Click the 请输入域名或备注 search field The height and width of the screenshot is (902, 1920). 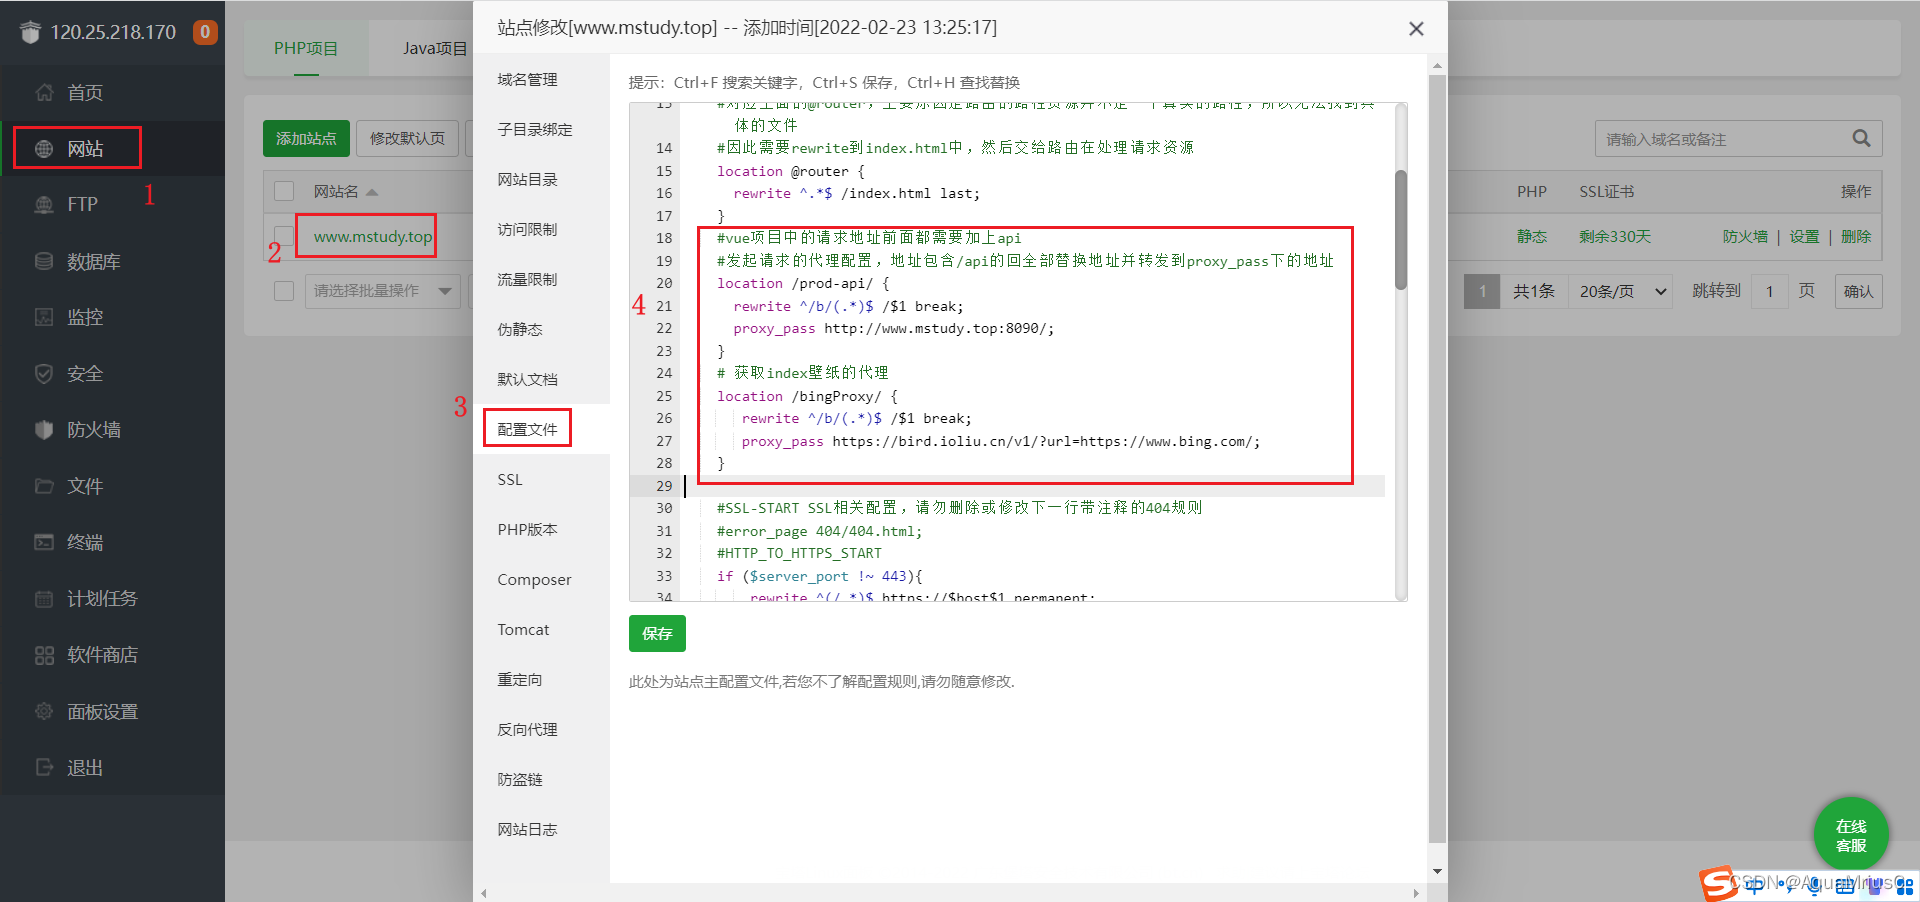pyautogui.click(x=1720, y=139)
